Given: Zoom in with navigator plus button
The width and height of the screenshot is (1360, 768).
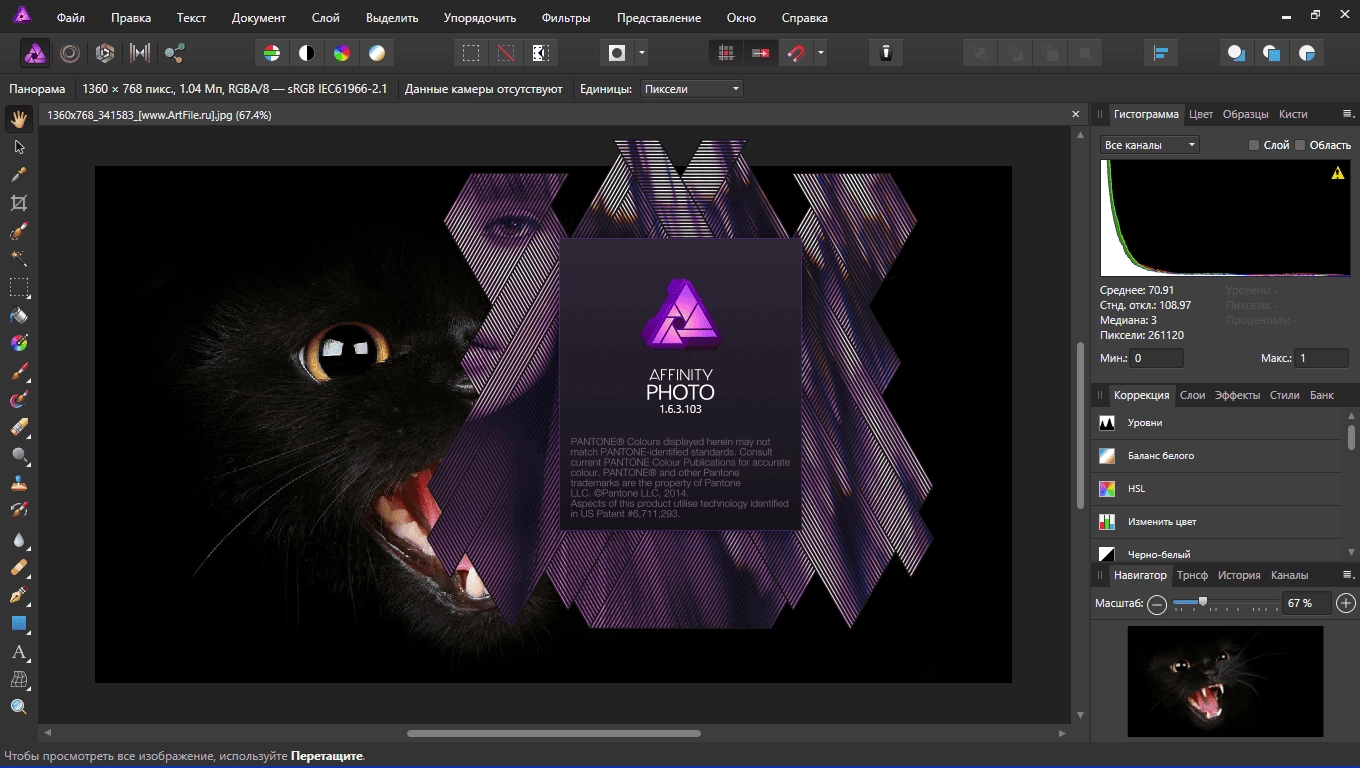Looking at the screenshot, I should pos(1346,603).
